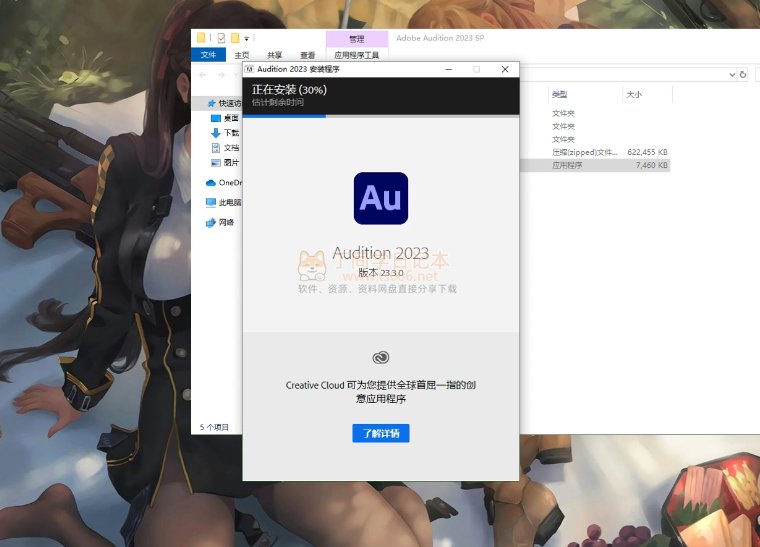
Task: Click the installer title bar Adobe icon
Action: point(249,69)
